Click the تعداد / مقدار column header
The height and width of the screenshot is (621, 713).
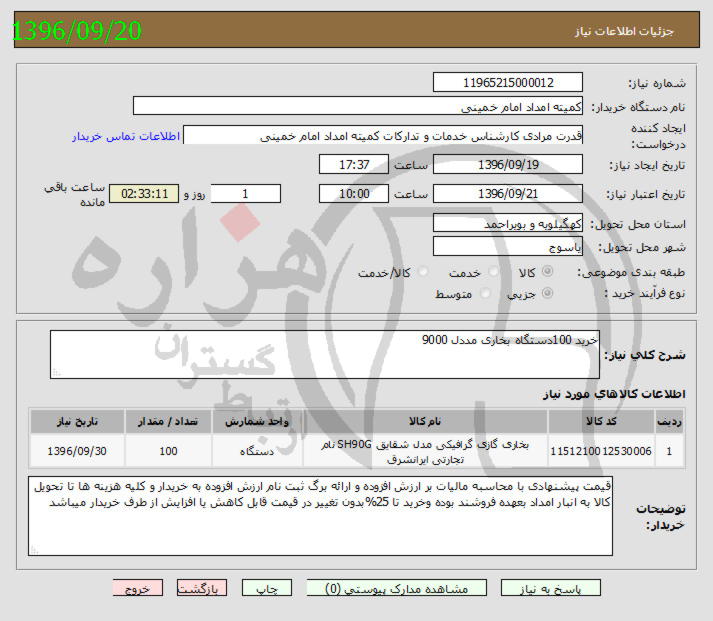[x=168, y=421]
